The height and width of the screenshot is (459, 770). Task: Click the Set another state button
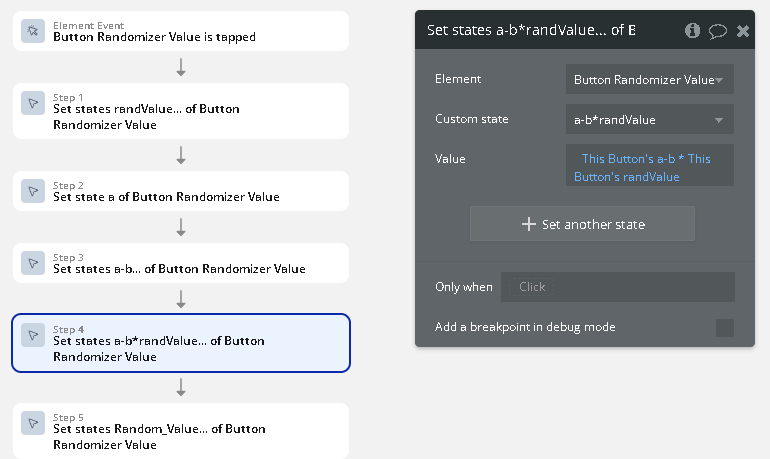(582, 224)
